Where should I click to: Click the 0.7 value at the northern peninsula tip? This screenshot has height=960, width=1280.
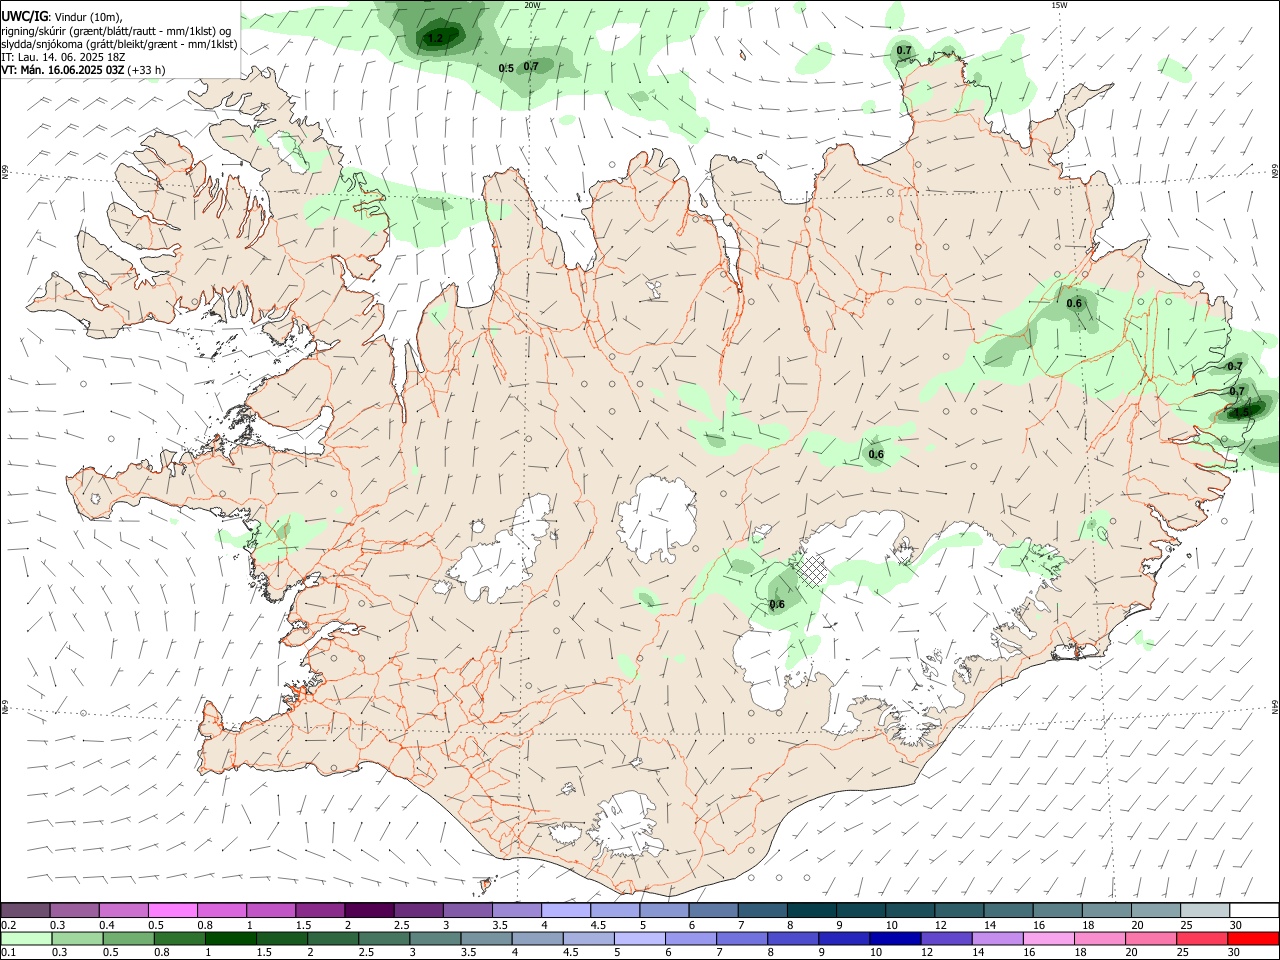tap(904, 50)
